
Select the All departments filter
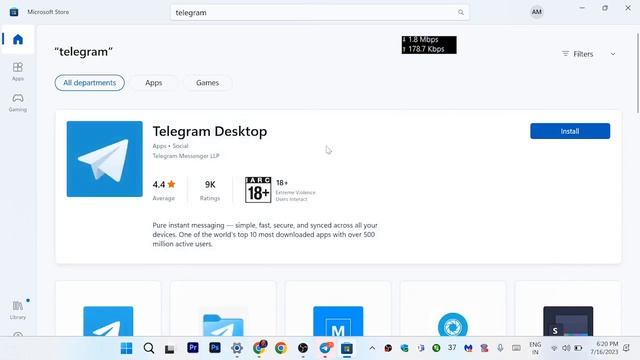point(89,83)
